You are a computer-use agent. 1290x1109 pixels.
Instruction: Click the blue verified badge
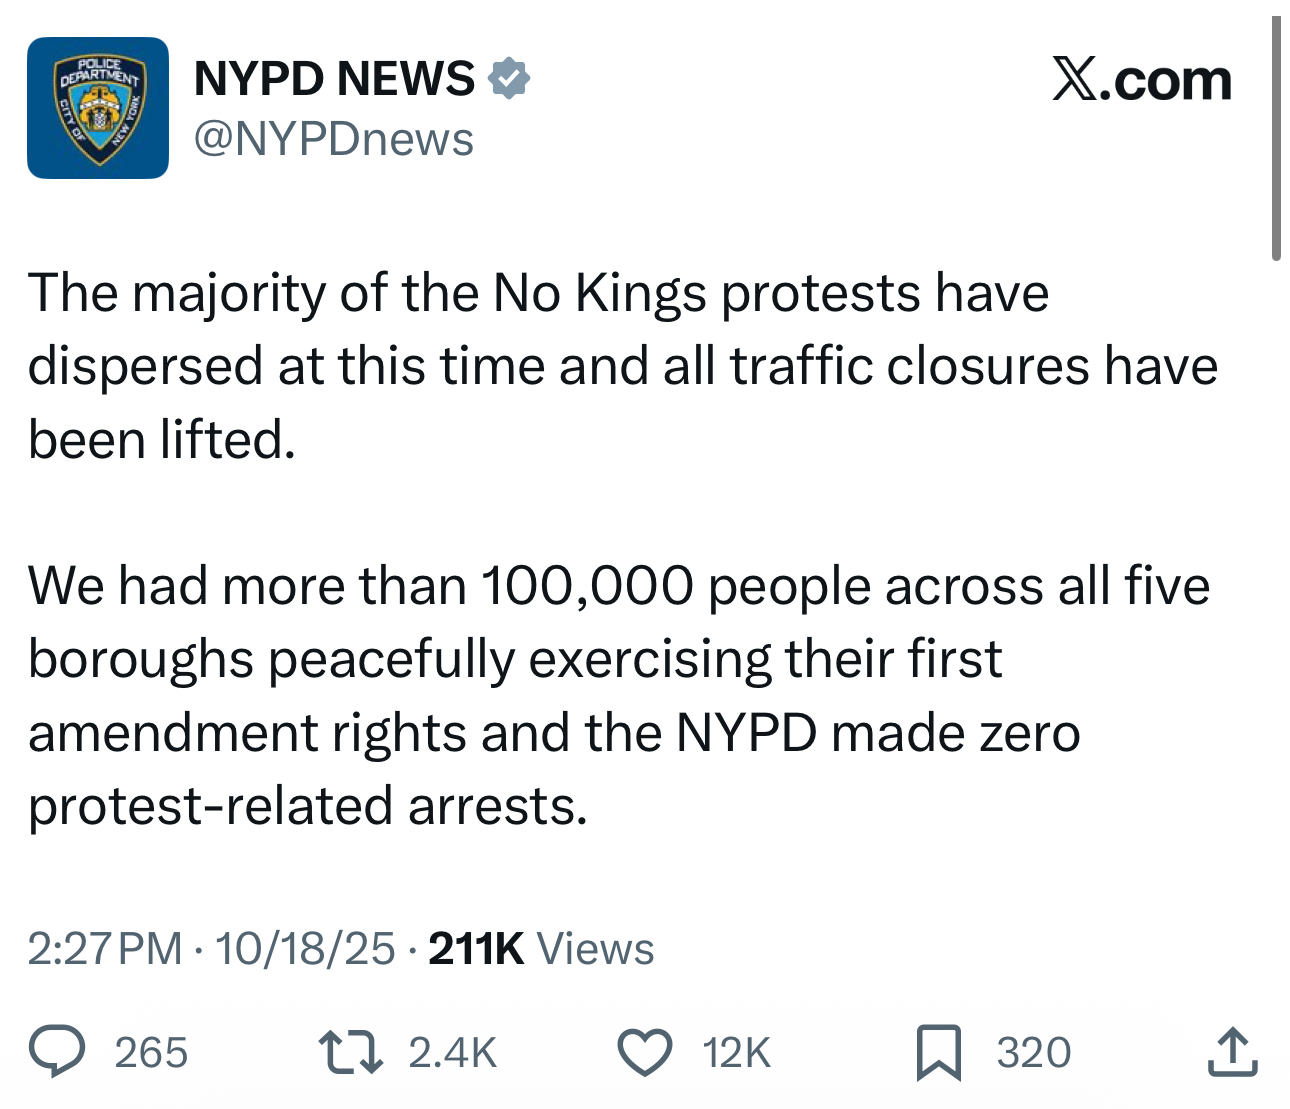tap(510, 79)
